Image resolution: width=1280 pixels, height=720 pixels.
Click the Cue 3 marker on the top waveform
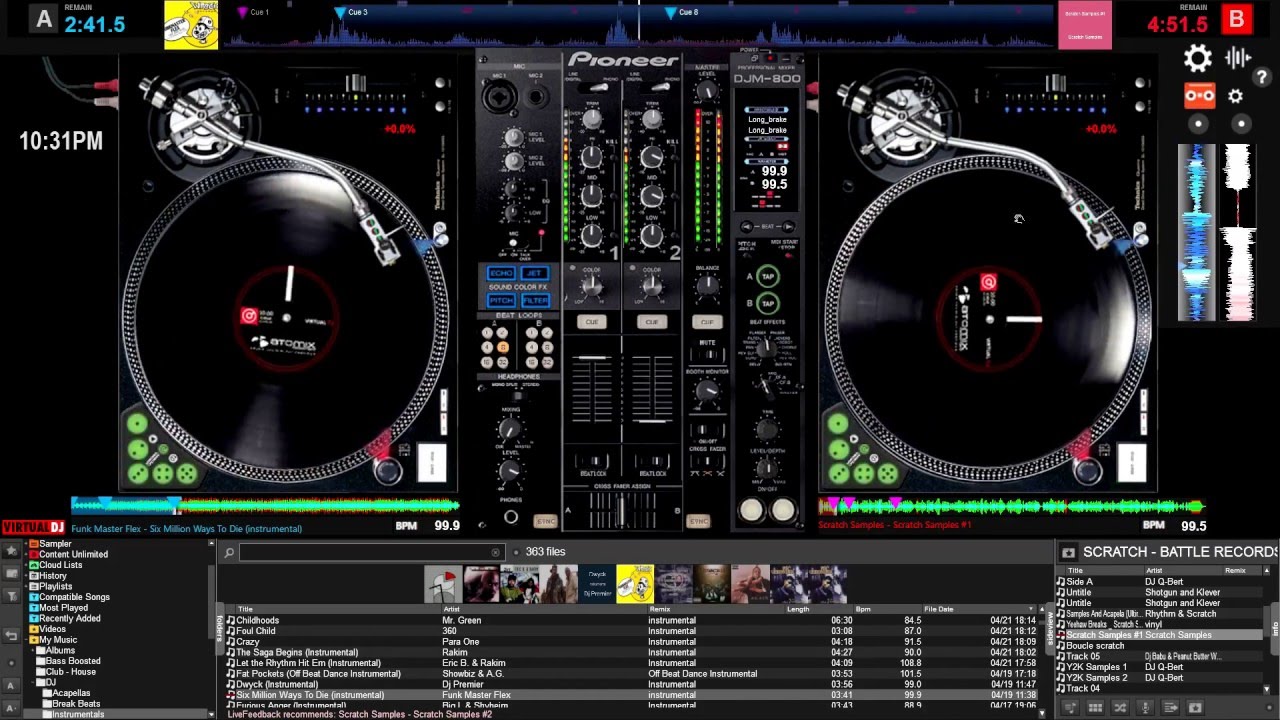pos(340,13)
